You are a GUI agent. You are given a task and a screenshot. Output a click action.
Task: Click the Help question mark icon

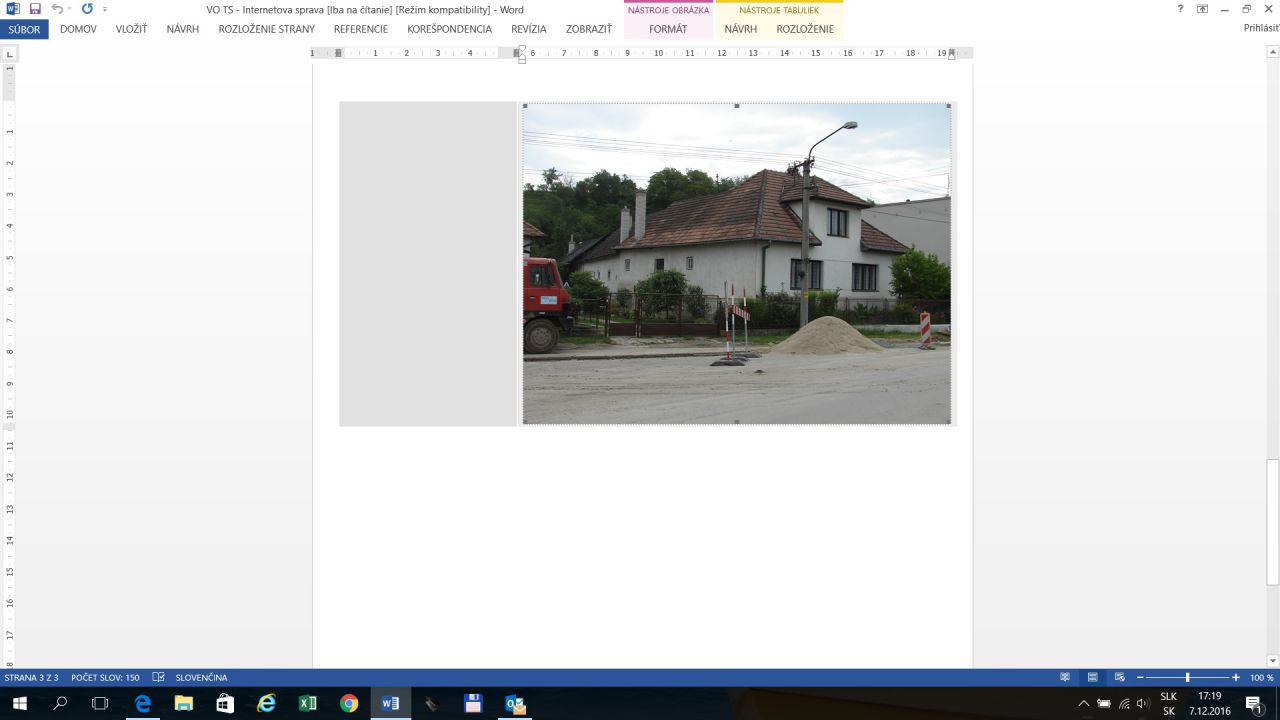click(1181, 9)
